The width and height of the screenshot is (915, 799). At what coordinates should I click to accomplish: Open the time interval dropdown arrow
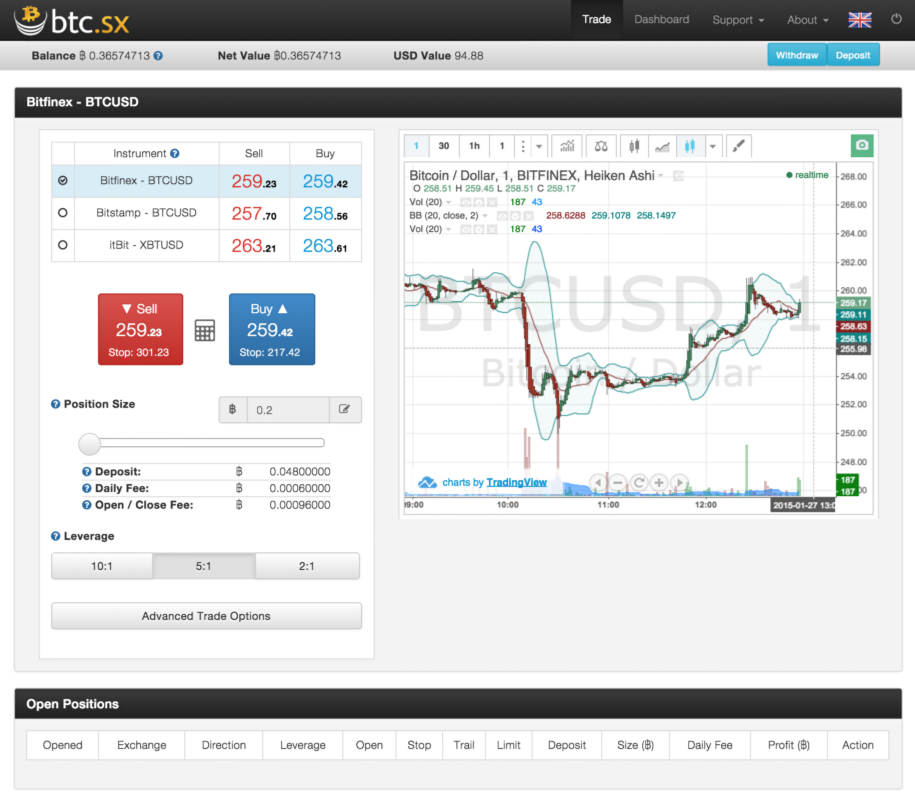539,146
